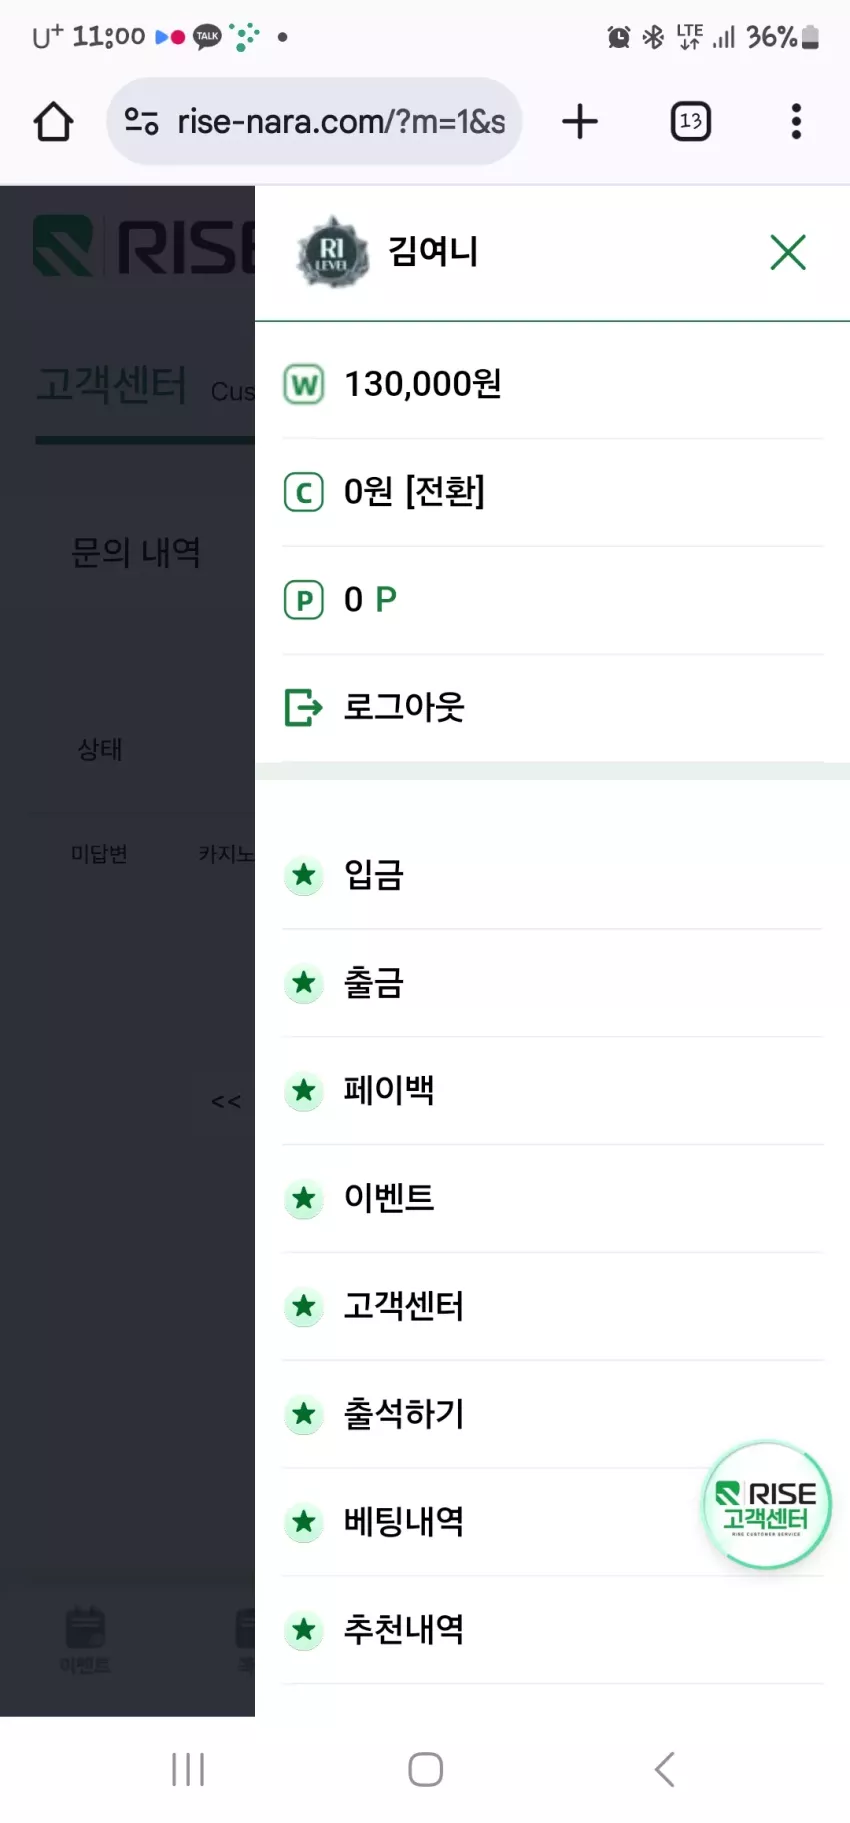Click the [전환] convert link

tap(445, 492)
